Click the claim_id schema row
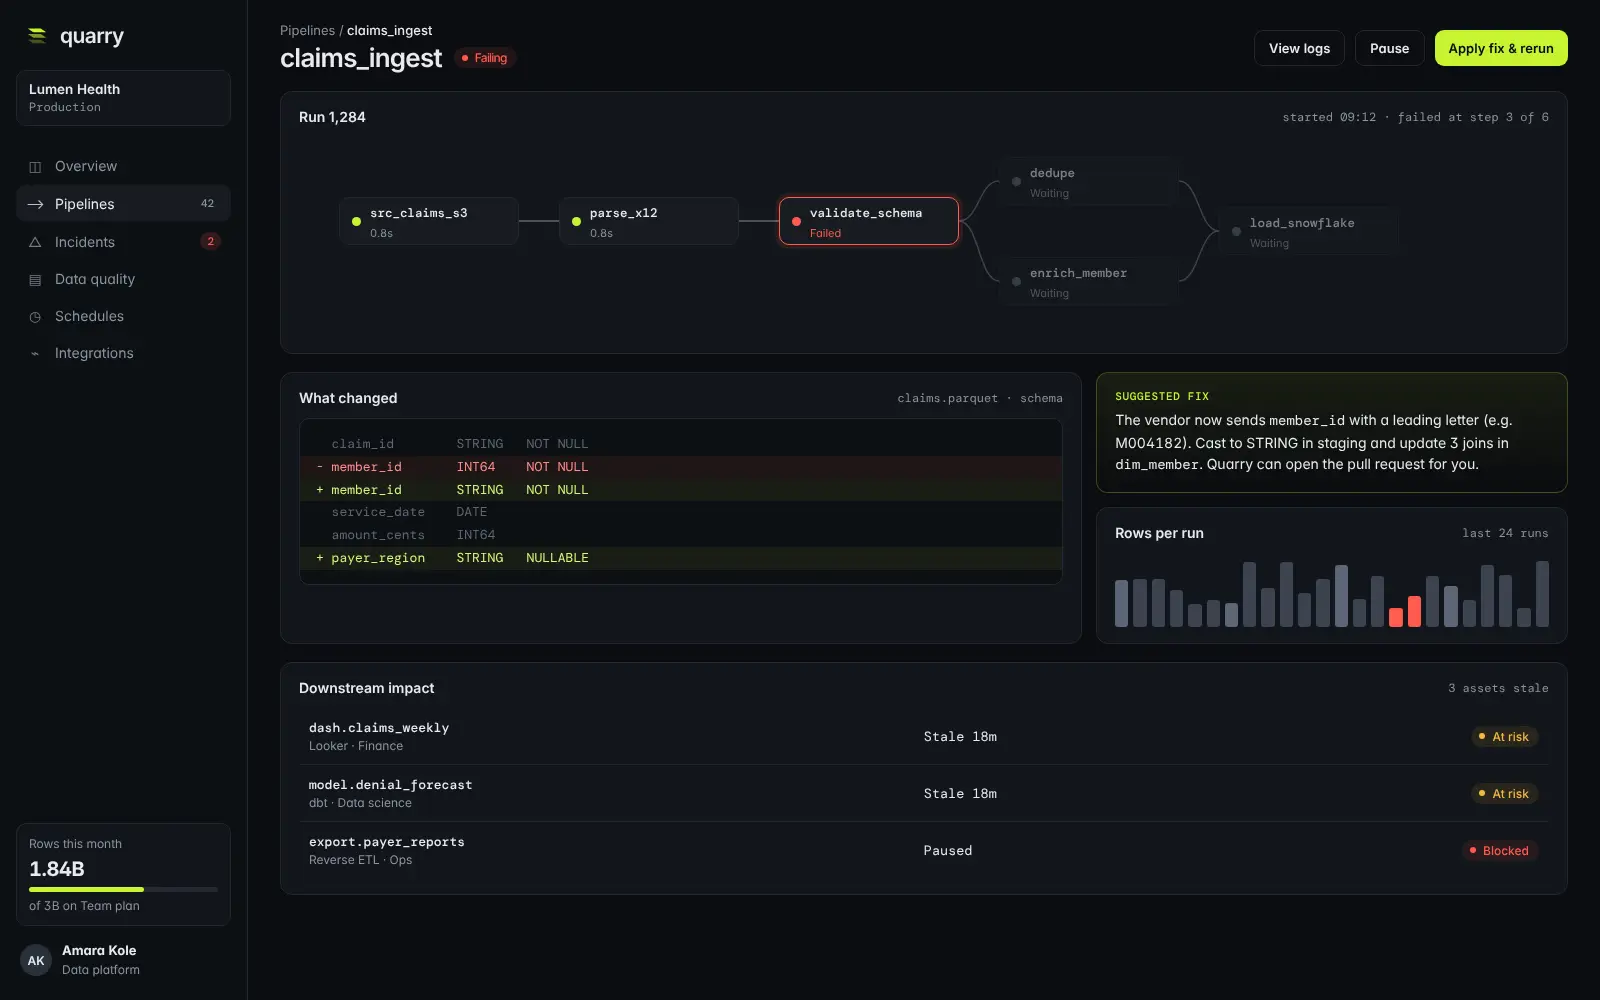Screen dimensions: 1600x1000 pos(680,444)
